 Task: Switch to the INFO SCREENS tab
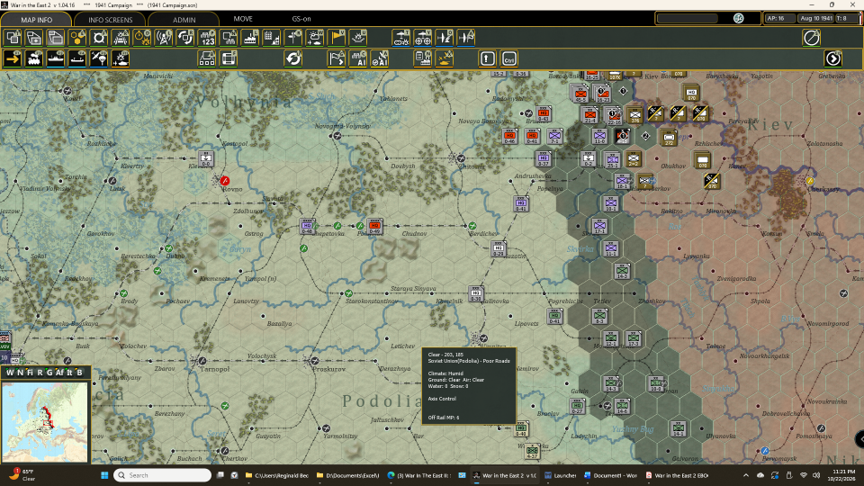pyautogui.click(x=110, y=19)
